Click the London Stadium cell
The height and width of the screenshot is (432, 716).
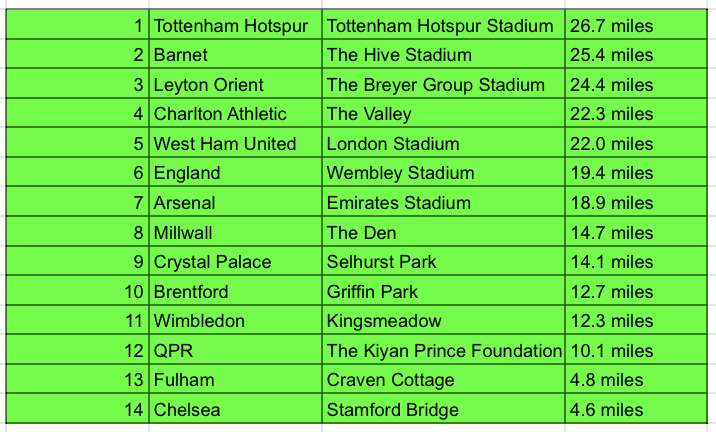click(443, 143)
